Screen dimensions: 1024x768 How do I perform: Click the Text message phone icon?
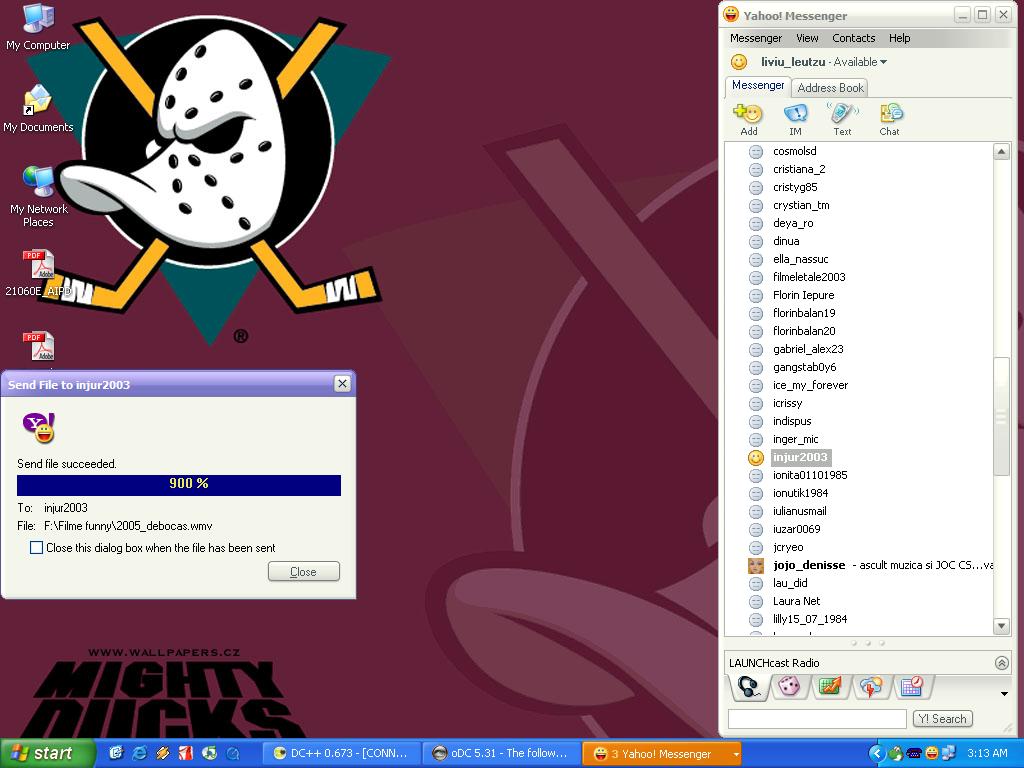click(x=842, y=114)
